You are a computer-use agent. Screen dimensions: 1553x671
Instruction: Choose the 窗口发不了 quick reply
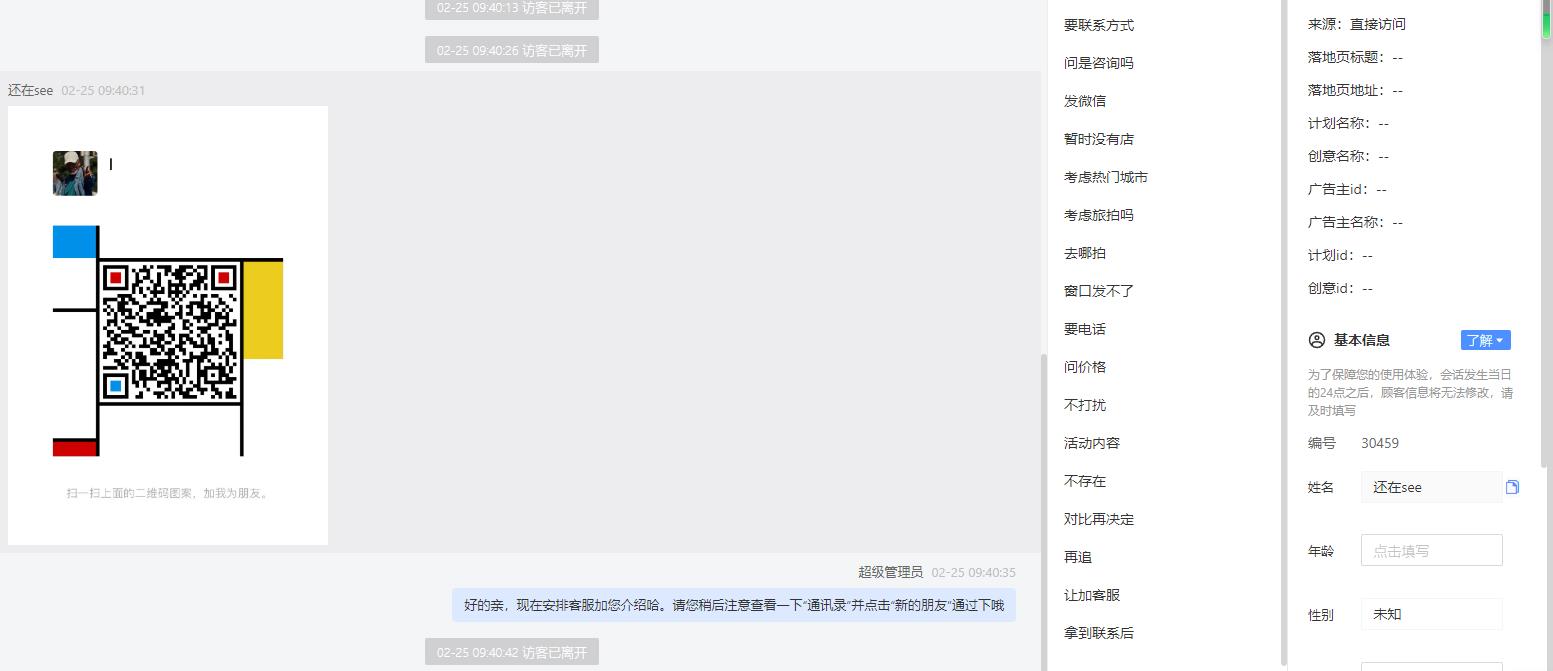click(1099, 291)
